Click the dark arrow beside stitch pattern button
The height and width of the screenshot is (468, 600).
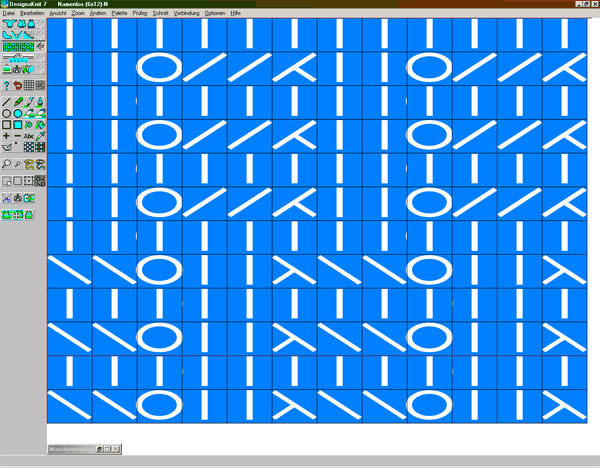pyautogui.click(x=40, y=47)
